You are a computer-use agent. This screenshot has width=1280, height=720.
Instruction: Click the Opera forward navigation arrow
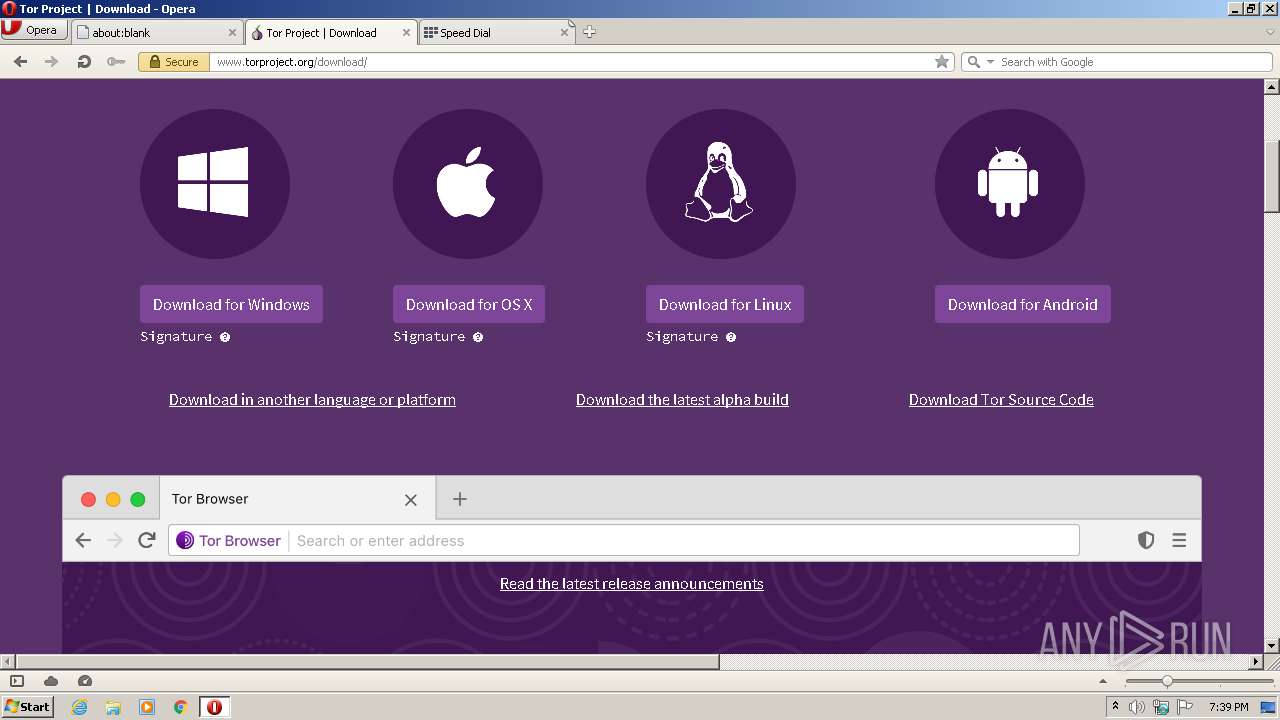[51, 62]
